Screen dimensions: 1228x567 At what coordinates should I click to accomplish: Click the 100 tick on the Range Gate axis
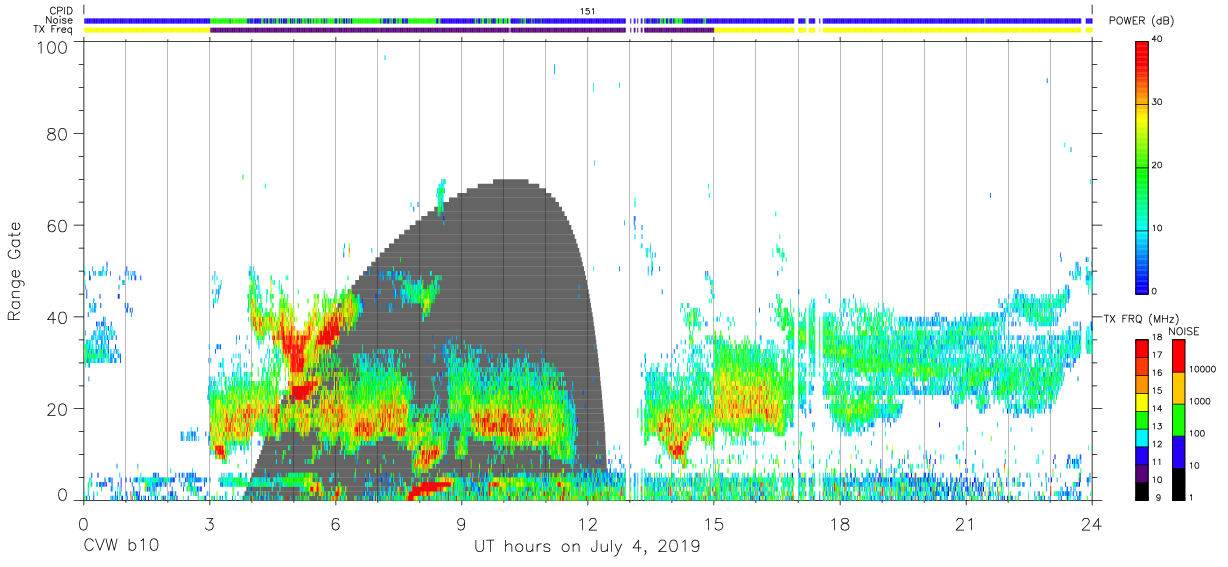point(54,46)
